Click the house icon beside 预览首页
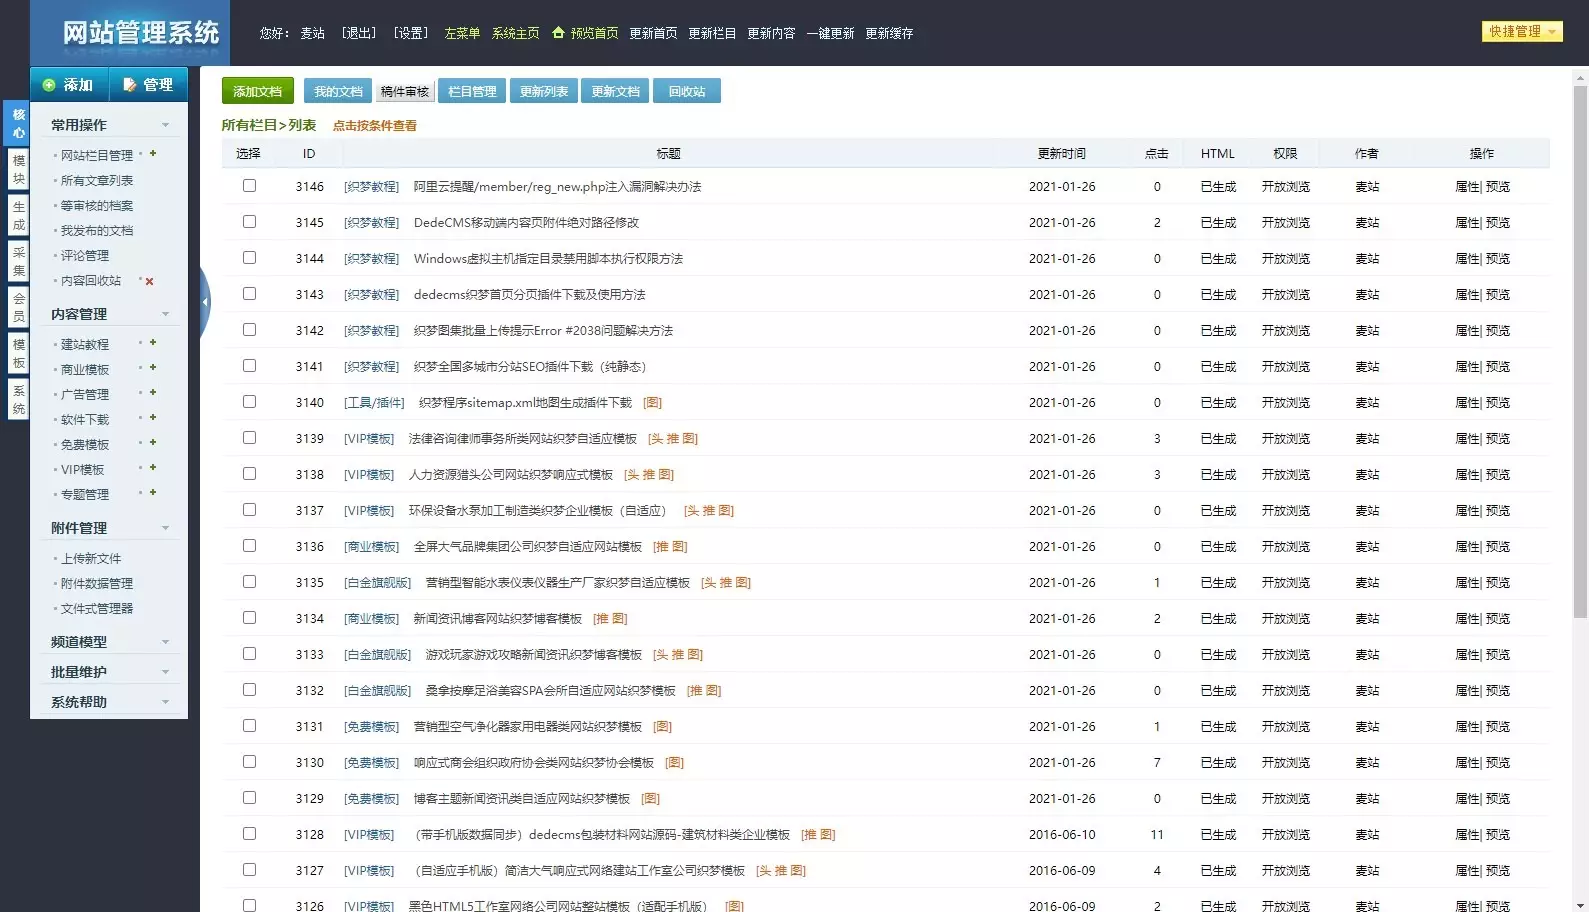 pos(558,33)
